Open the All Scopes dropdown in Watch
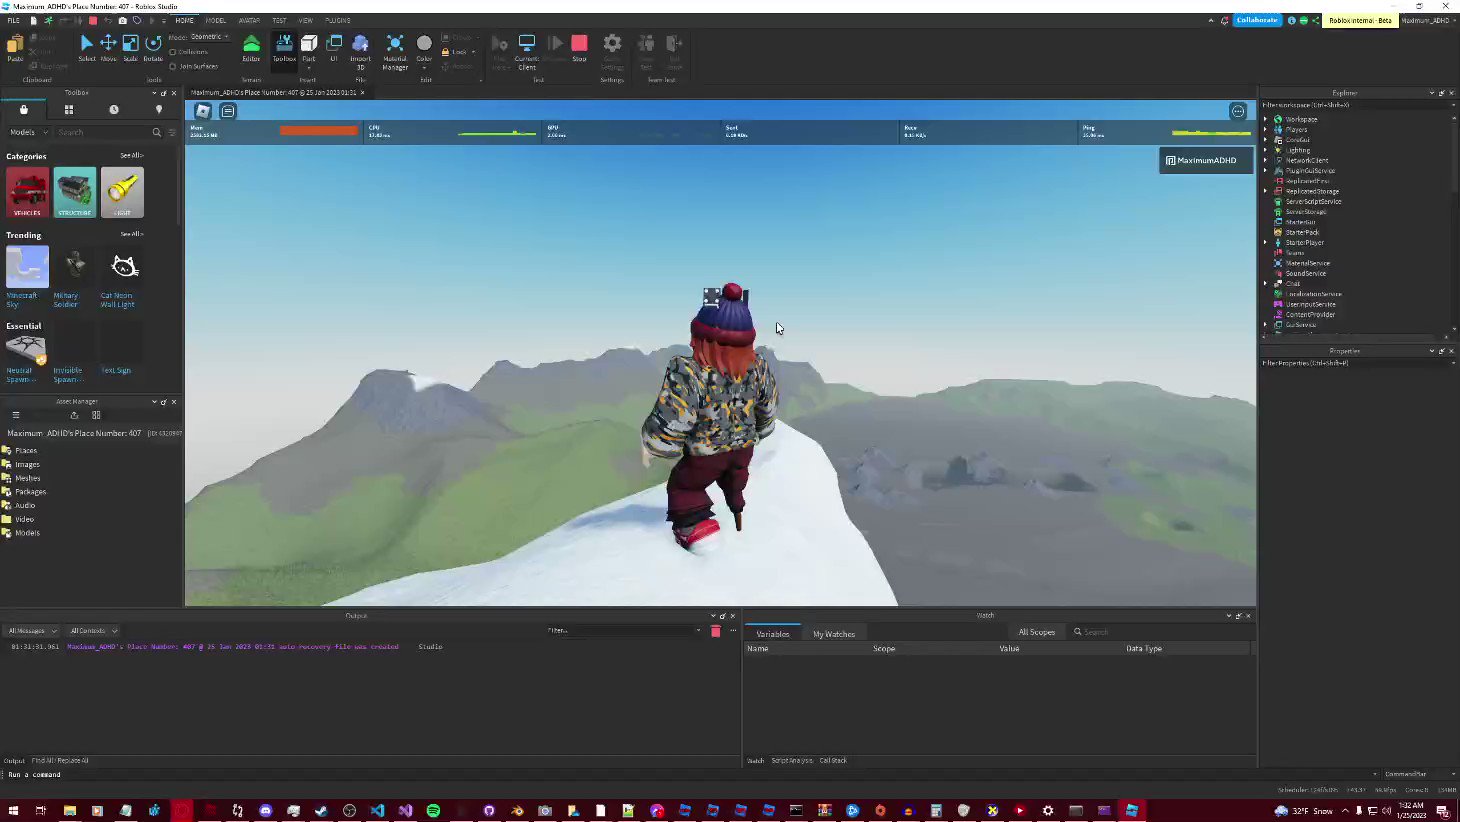1460x822 pixels. coord(1037,632)
